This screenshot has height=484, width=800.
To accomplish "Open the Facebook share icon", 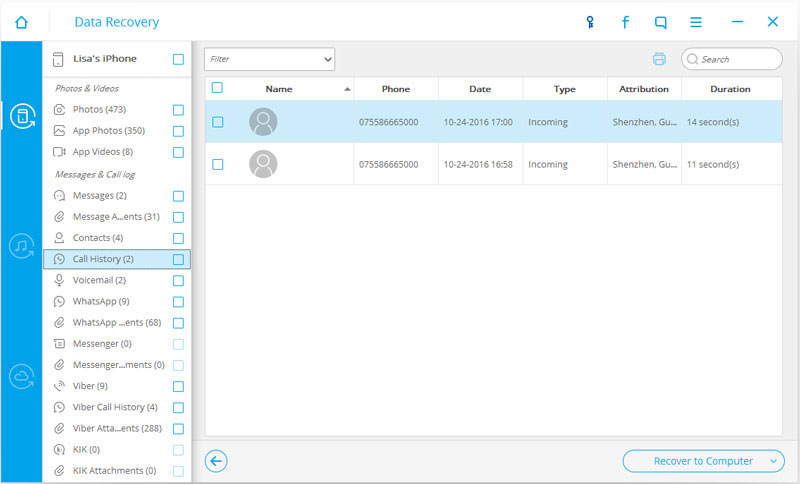I will (625, 22).
